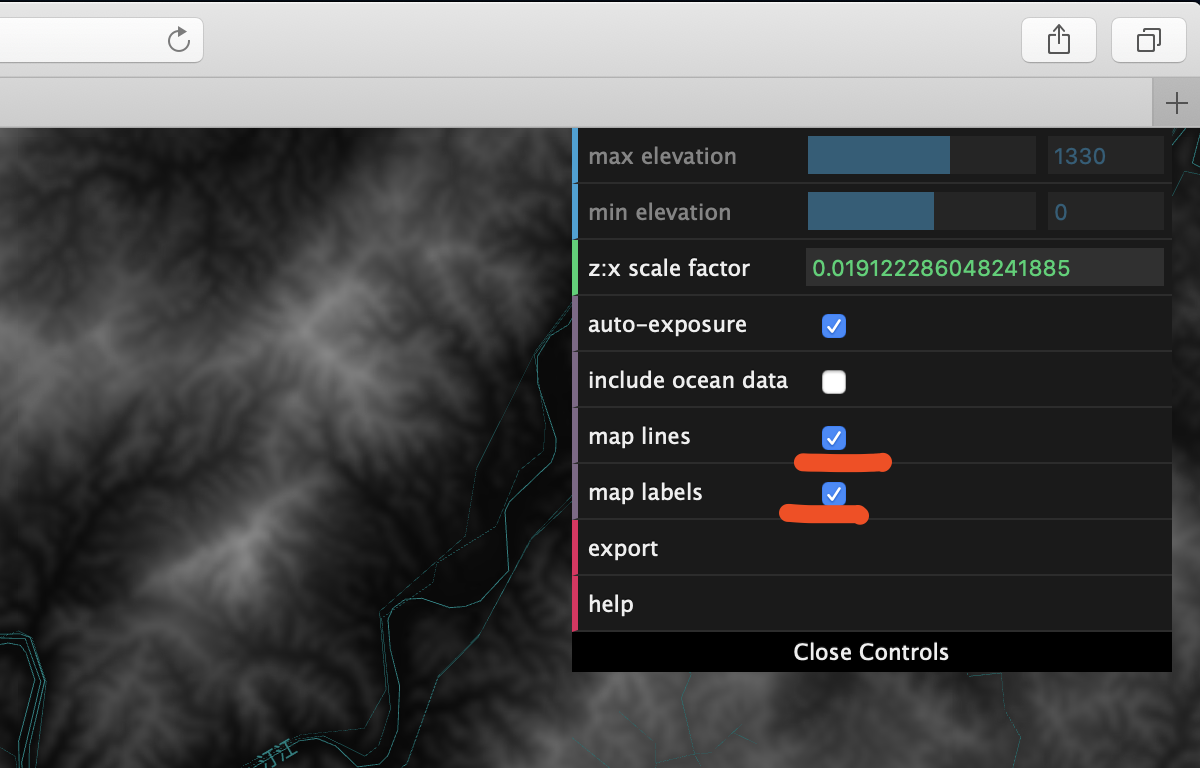
Task: Open the Safari share menu icon
Action: (x=1059, y=40)
